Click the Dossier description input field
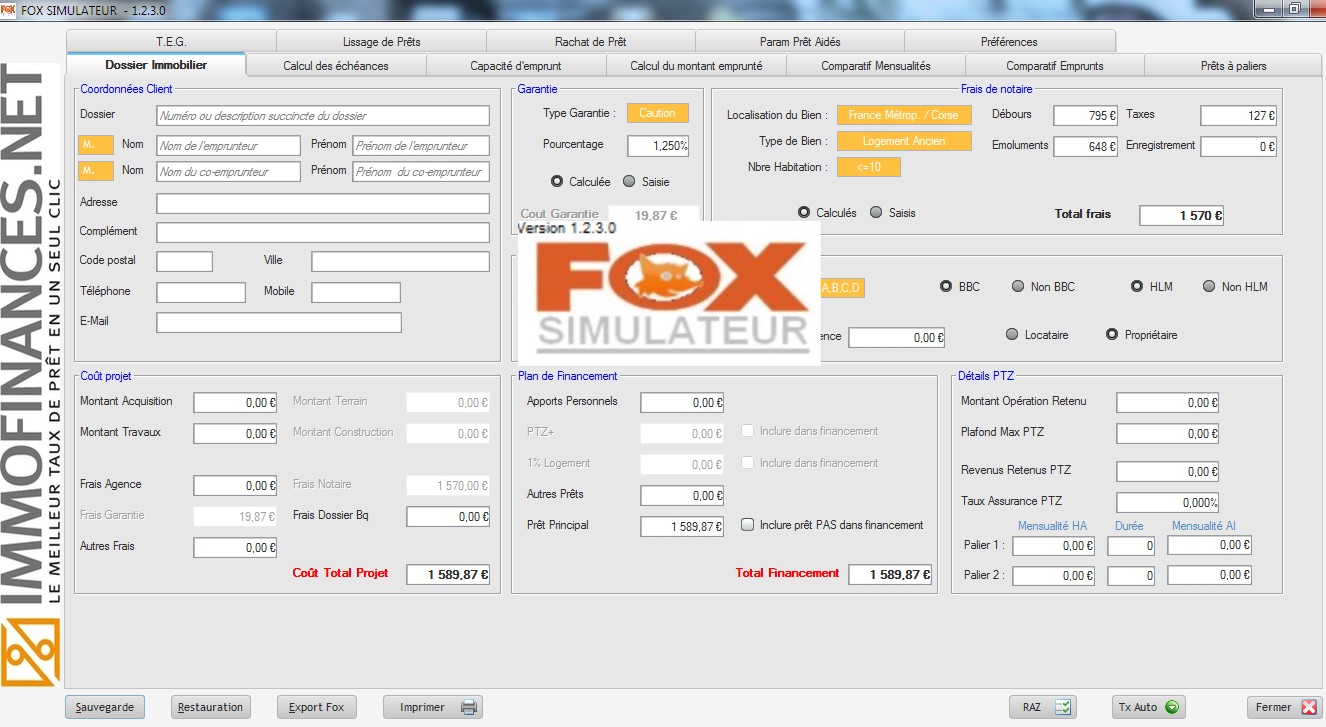 pyautogui.click(x=320, y=115)
